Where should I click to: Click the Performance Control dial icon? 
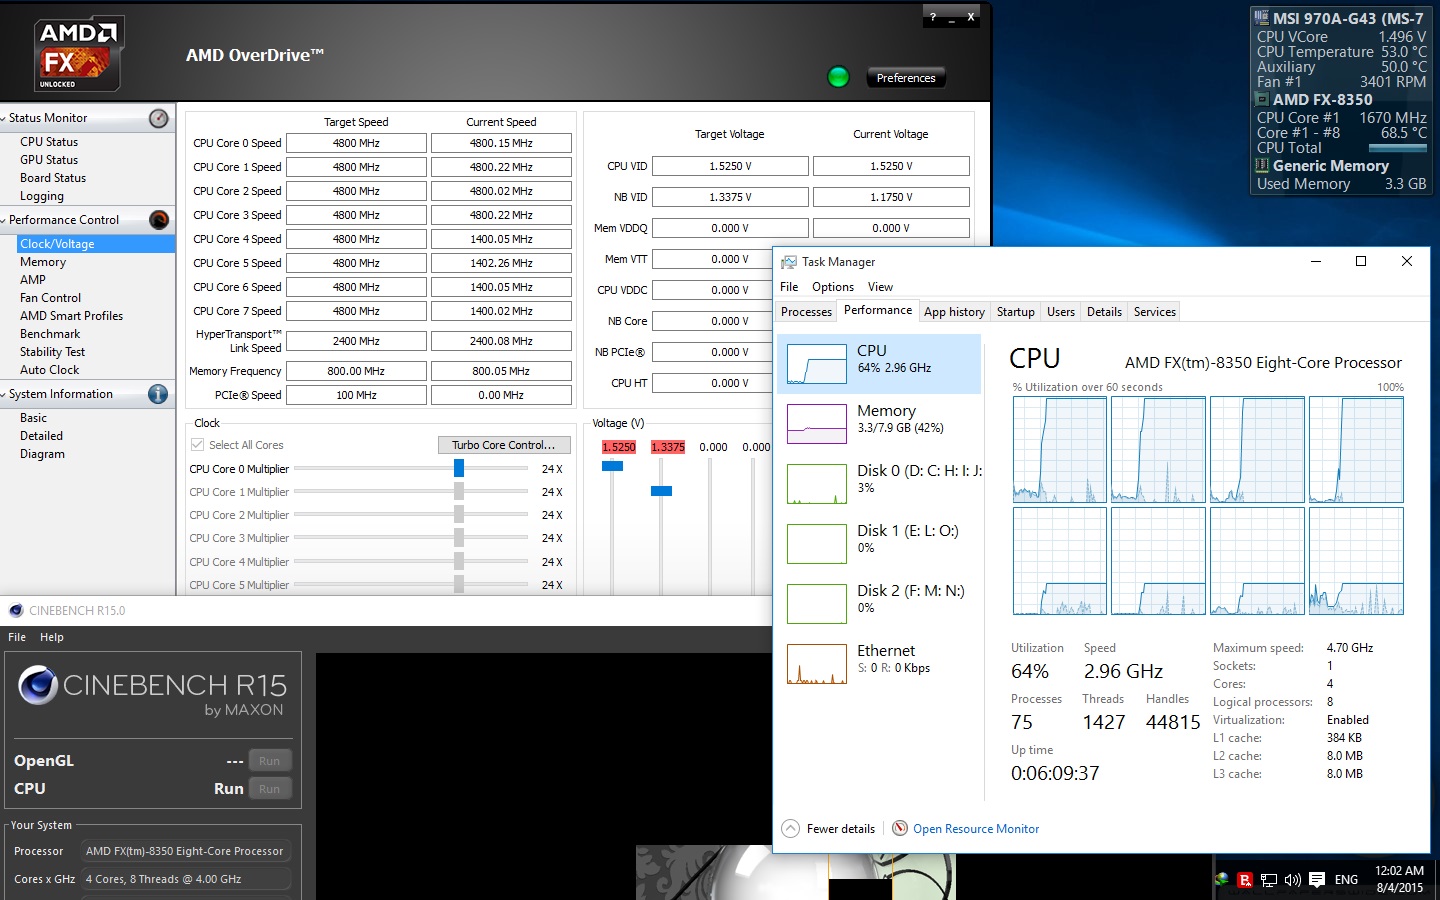[x=157, y=220]
